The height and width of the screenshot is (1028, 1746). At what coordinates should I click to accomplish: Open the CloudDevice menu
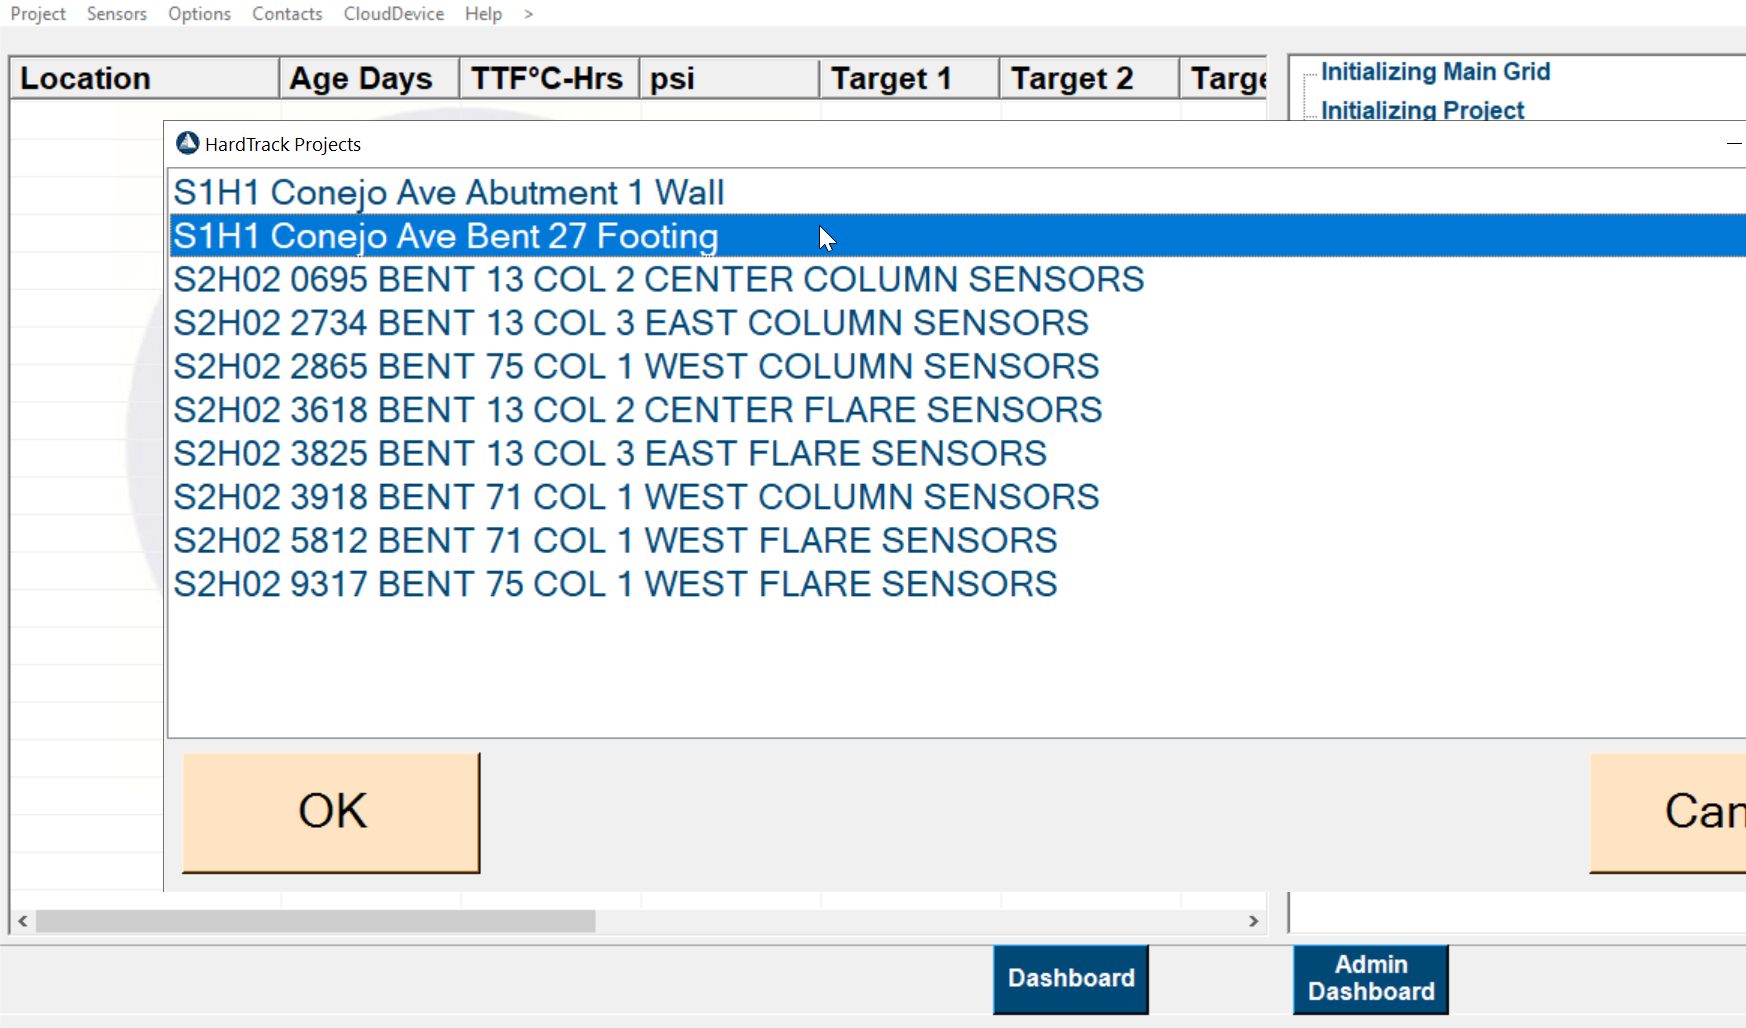(394, 14)
